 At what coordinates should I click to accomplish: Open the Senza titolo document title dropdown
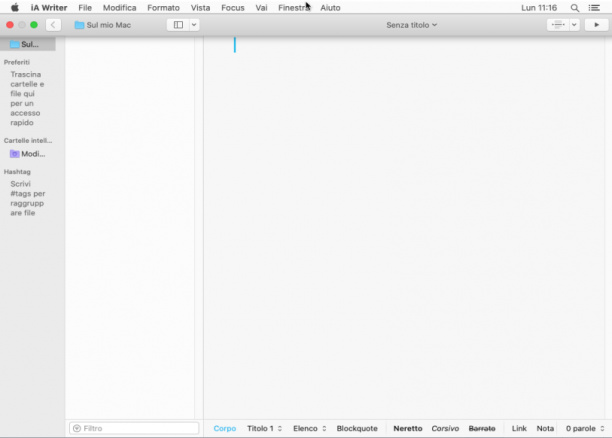pos(411,25)
